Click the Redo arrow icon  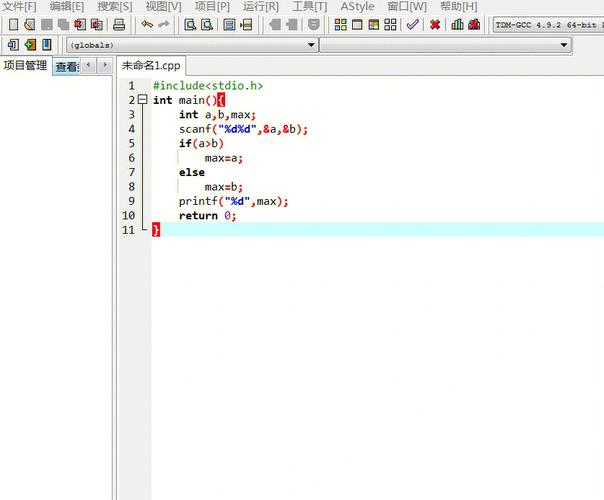tap(164, 25)
